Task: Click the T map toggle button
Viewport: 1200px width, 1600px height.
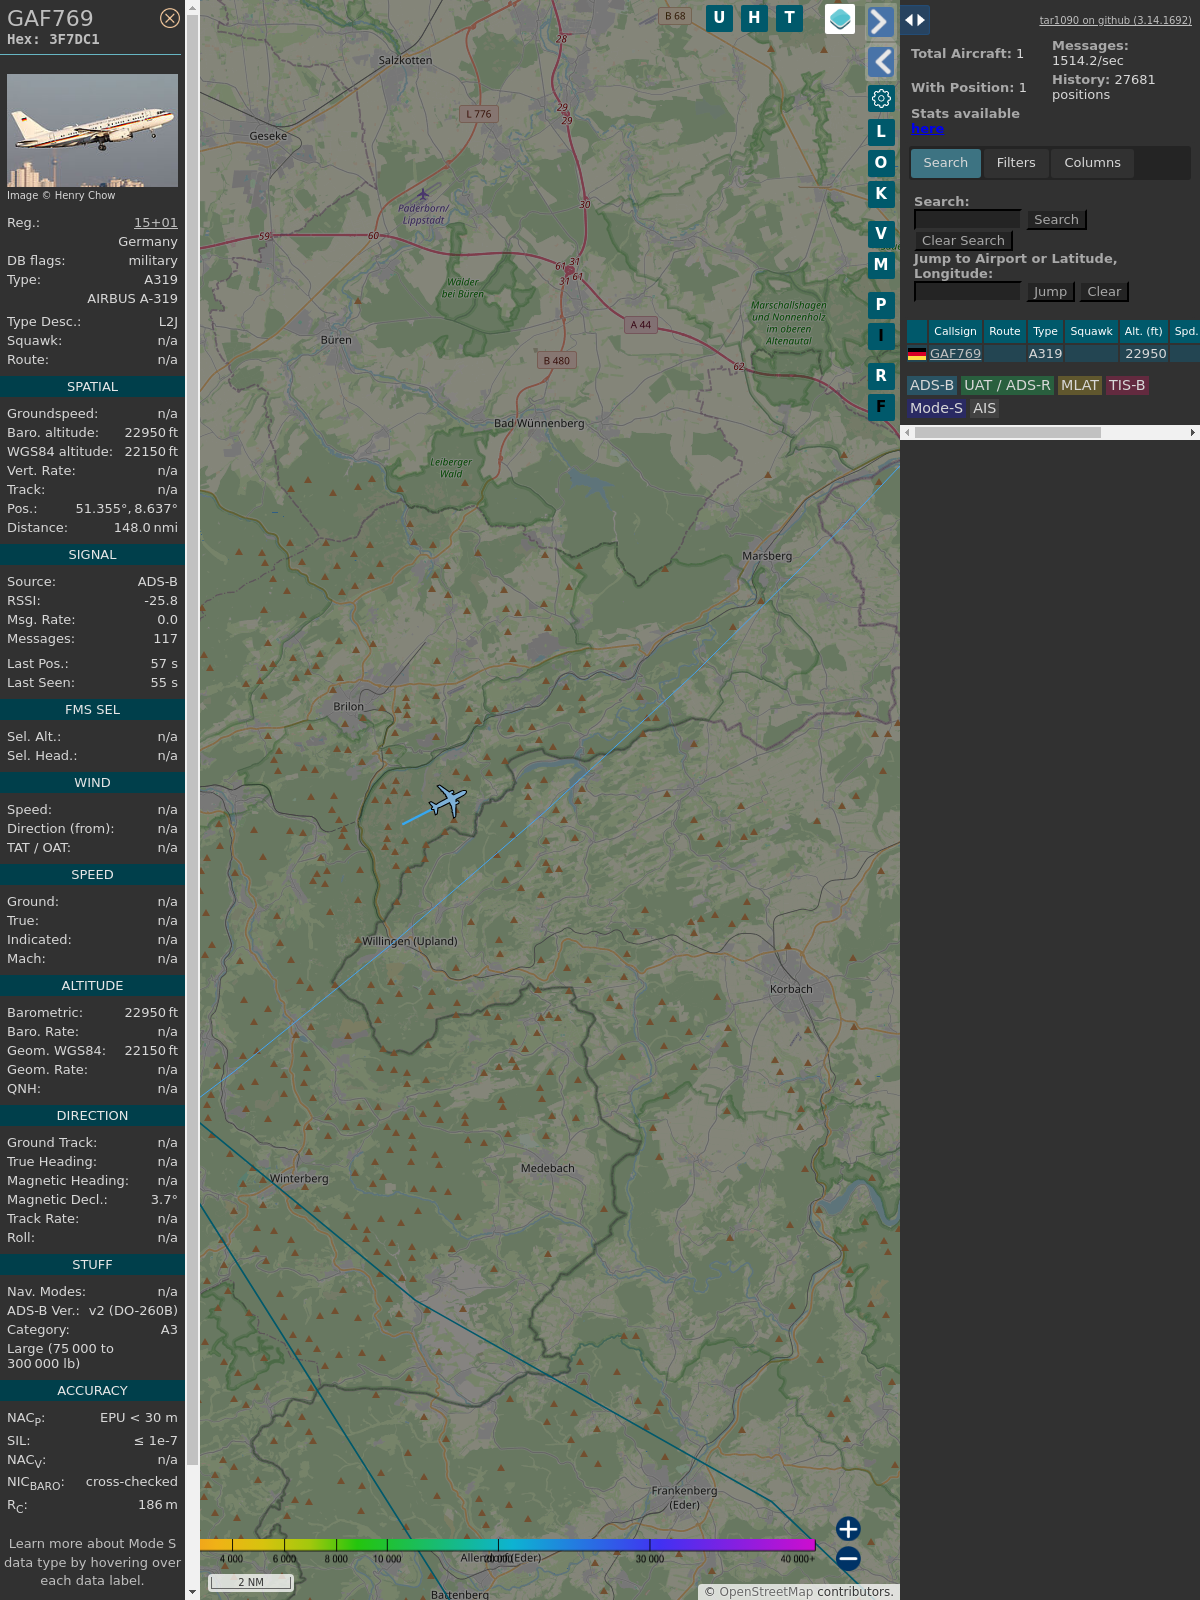Action: click(x=790, y=18)
